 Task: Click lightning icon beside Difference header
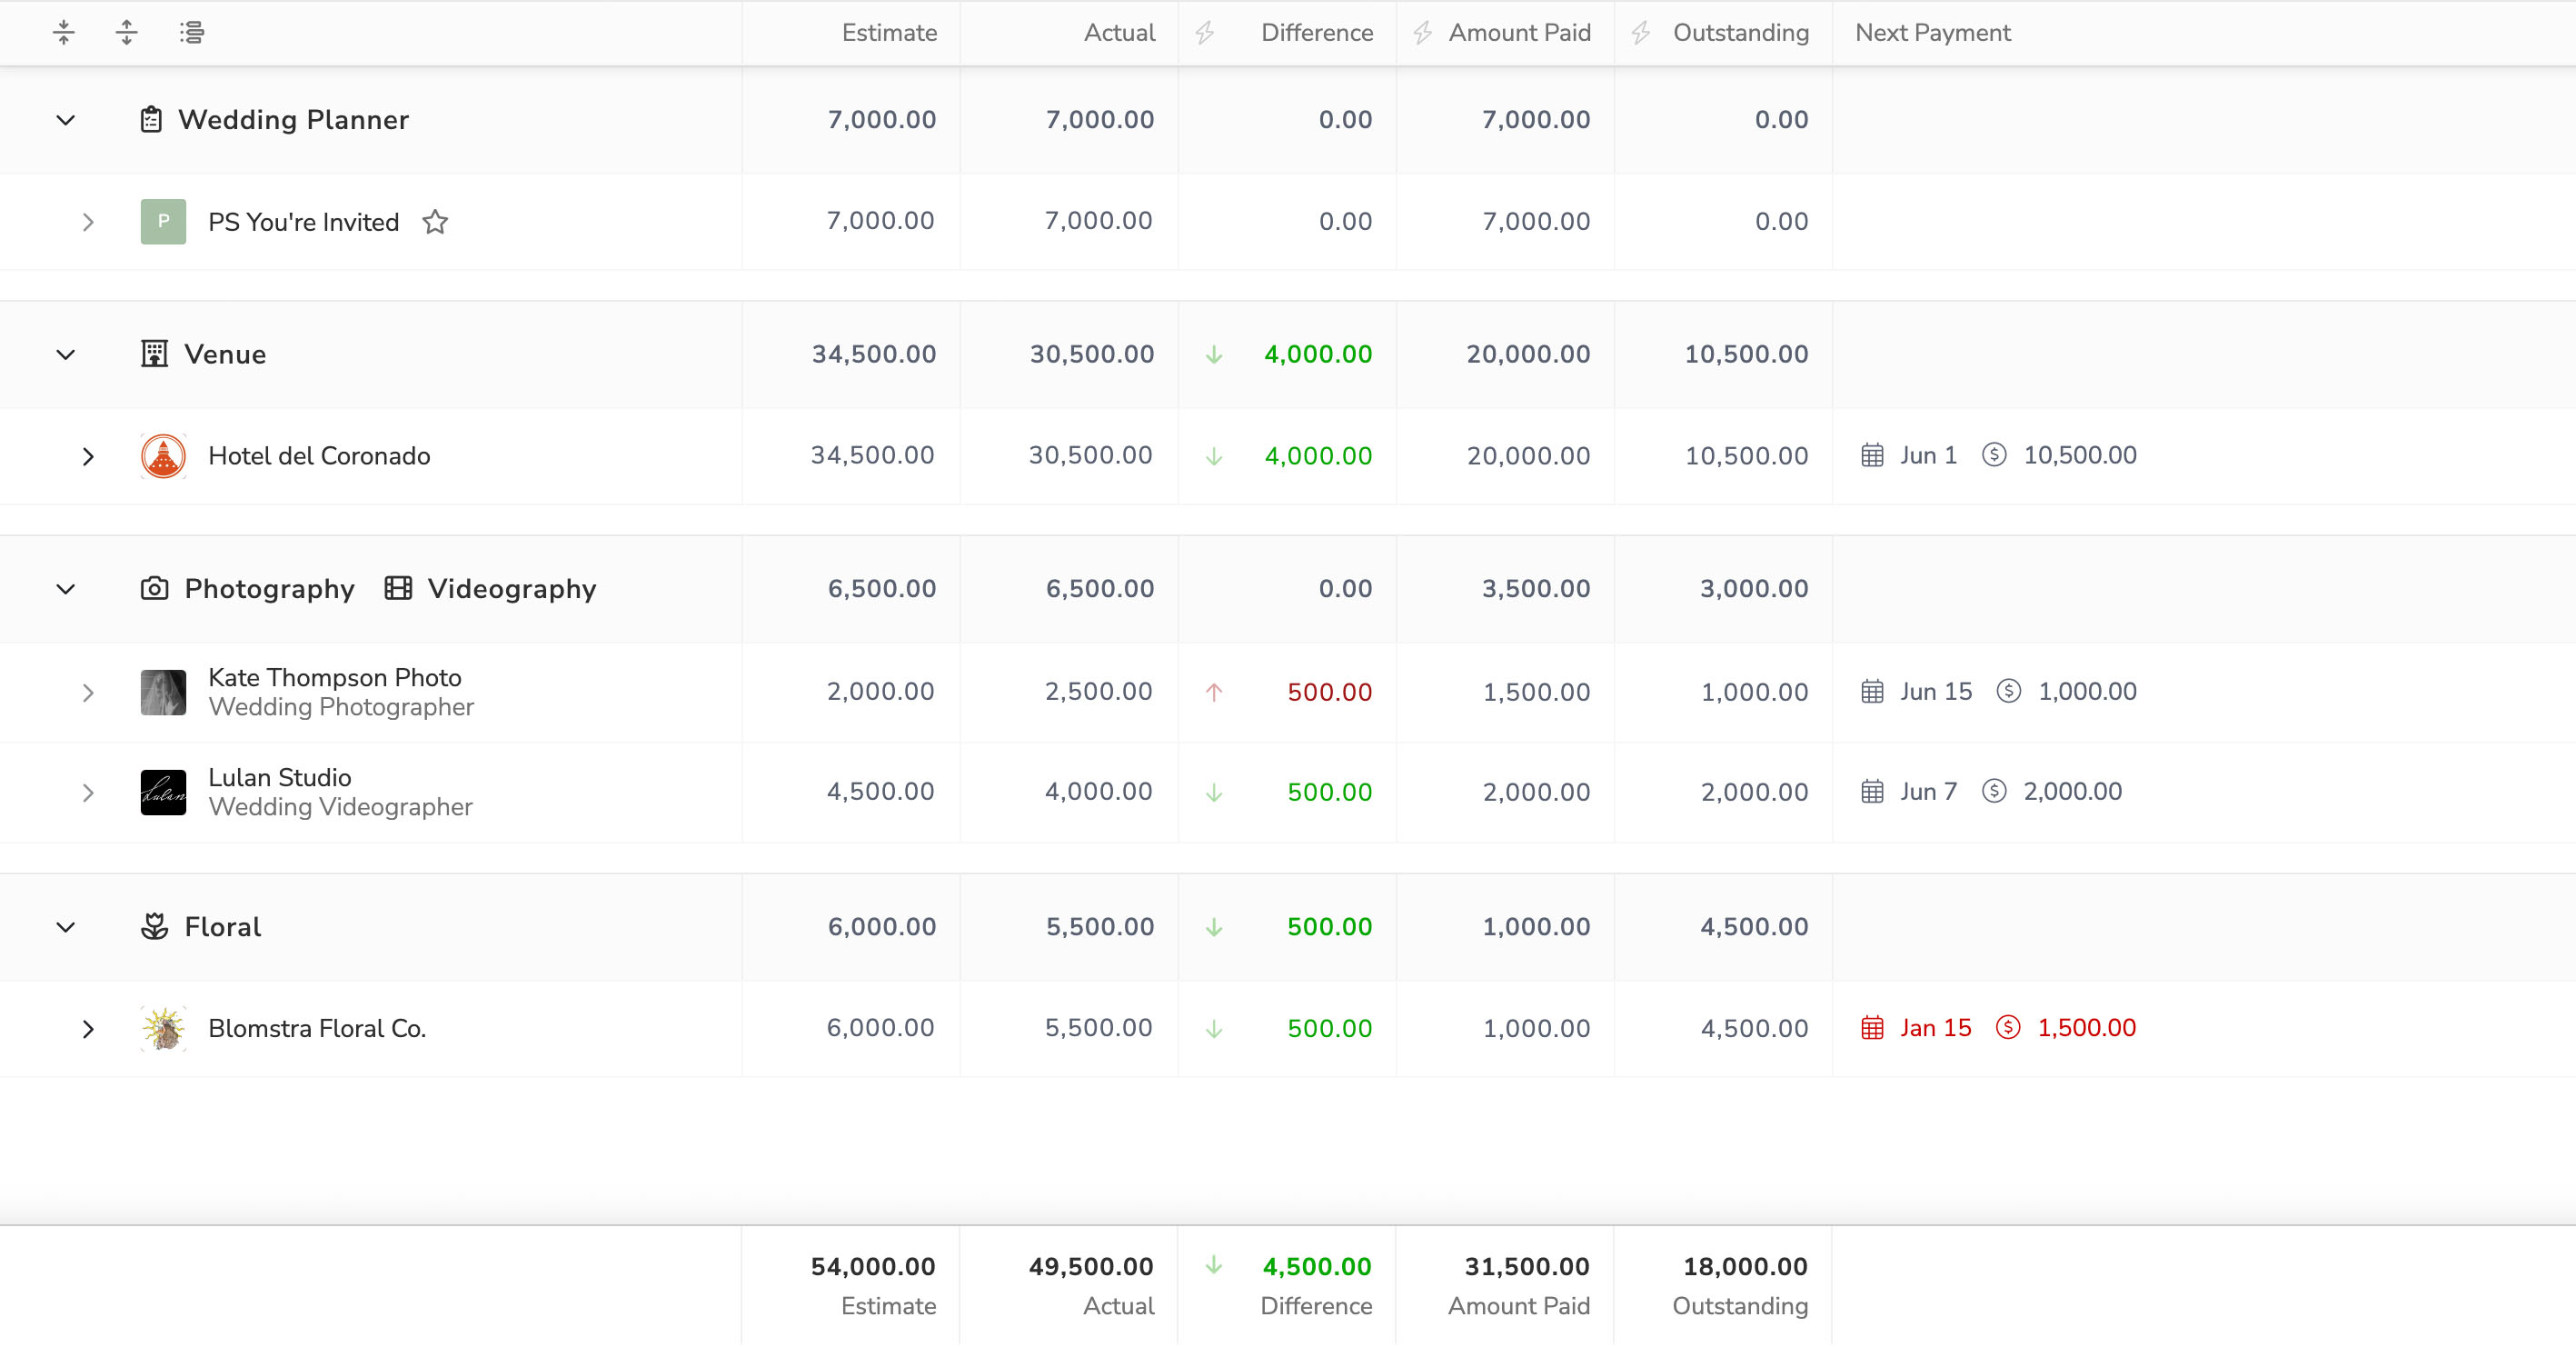pos(1205,33)
